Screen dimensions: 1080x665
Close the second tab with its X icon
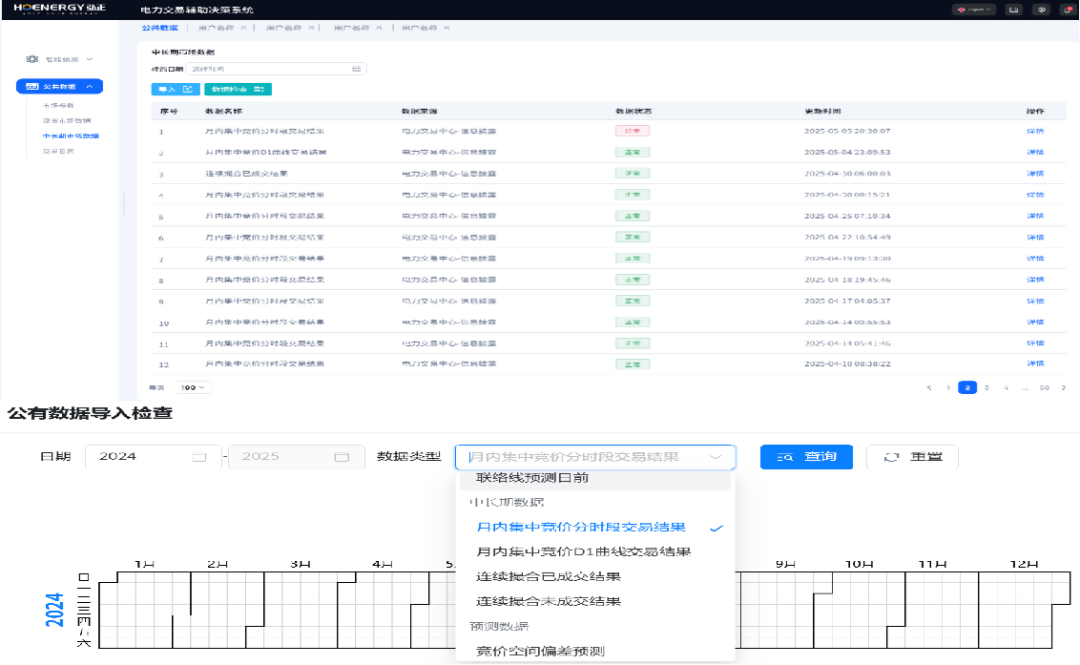pos(243,28)
